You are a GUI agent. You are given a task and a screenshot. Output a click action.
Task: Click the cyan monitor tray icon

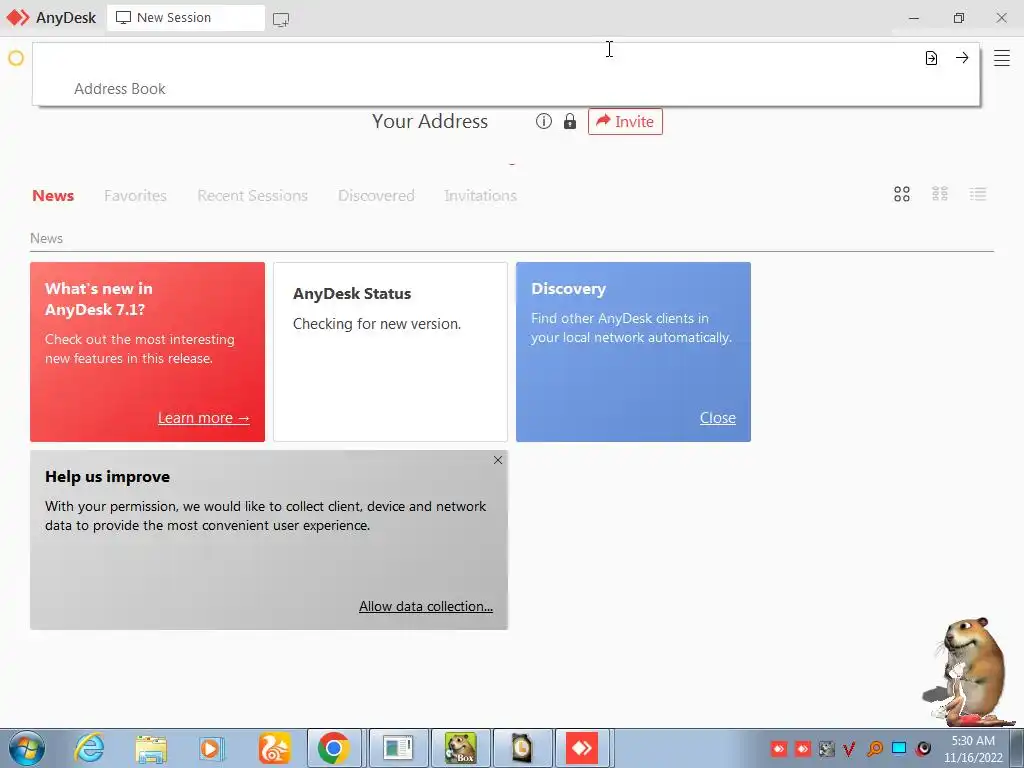tap(899, 748)
